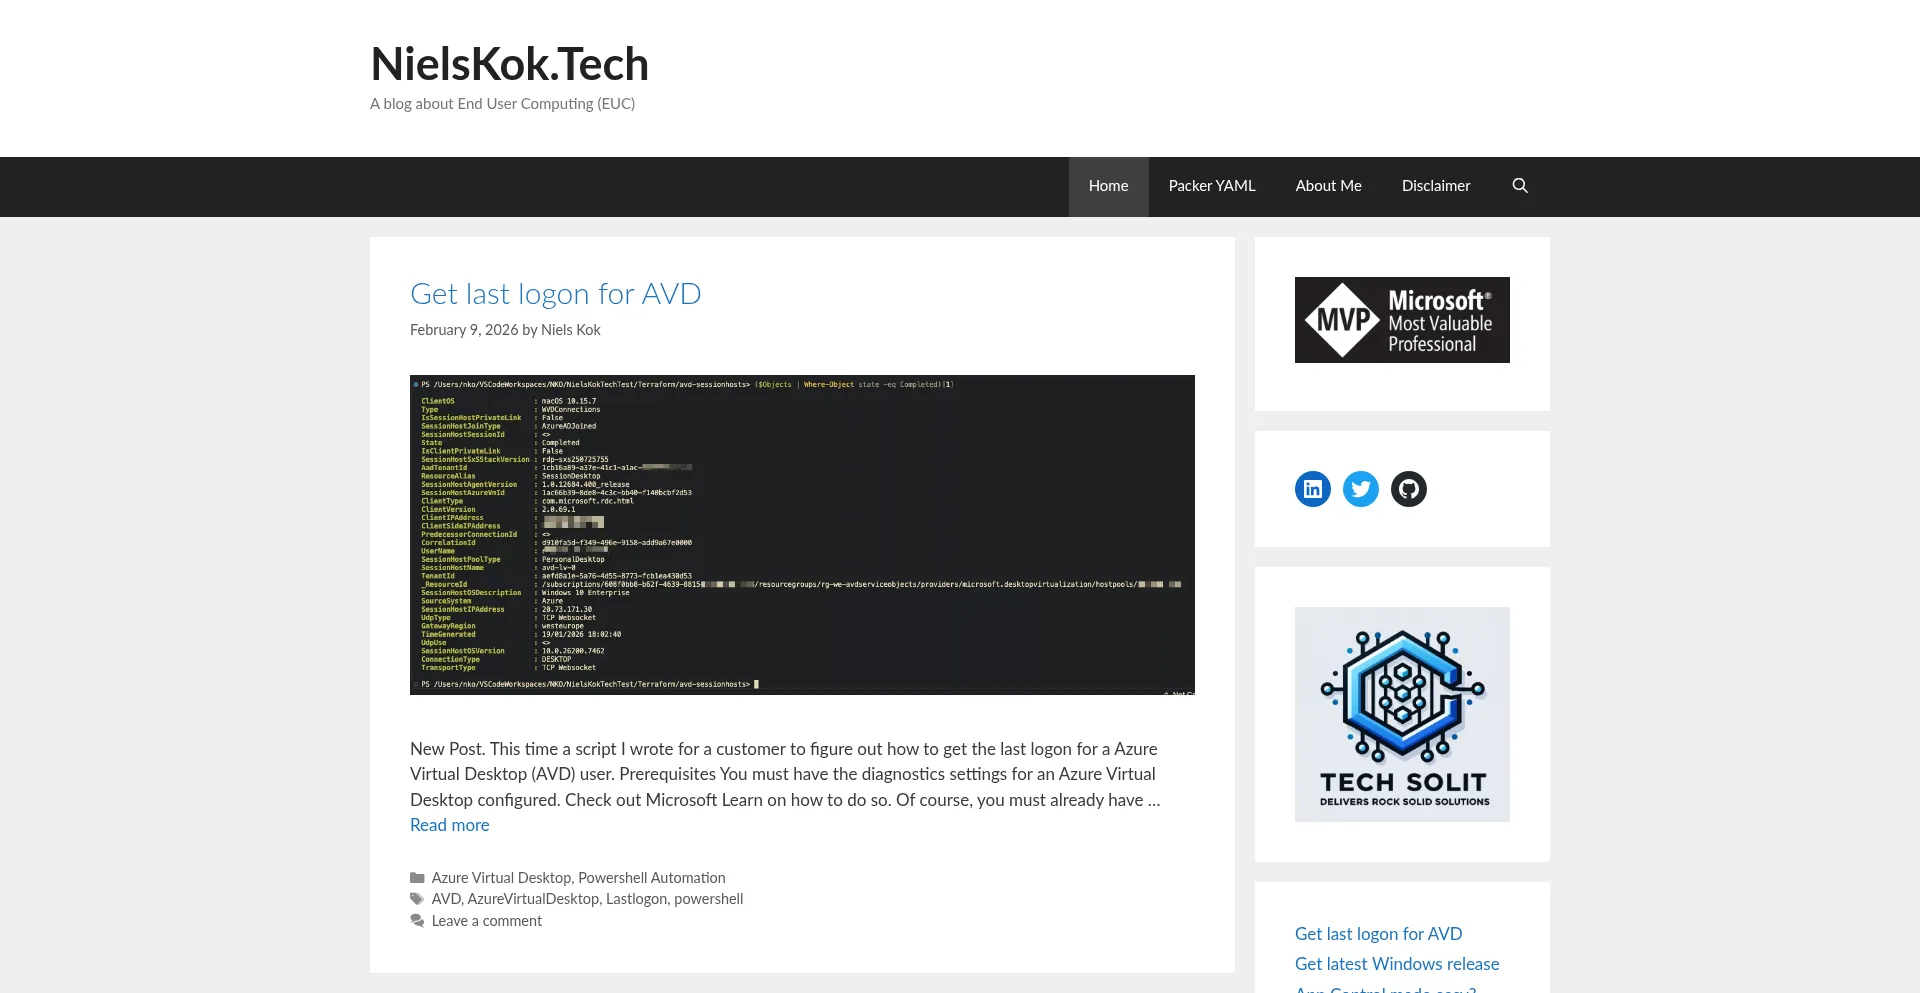Go to the Home menu item
Viewport: 1920px width, 993px height.
(x=1108, y=186)
